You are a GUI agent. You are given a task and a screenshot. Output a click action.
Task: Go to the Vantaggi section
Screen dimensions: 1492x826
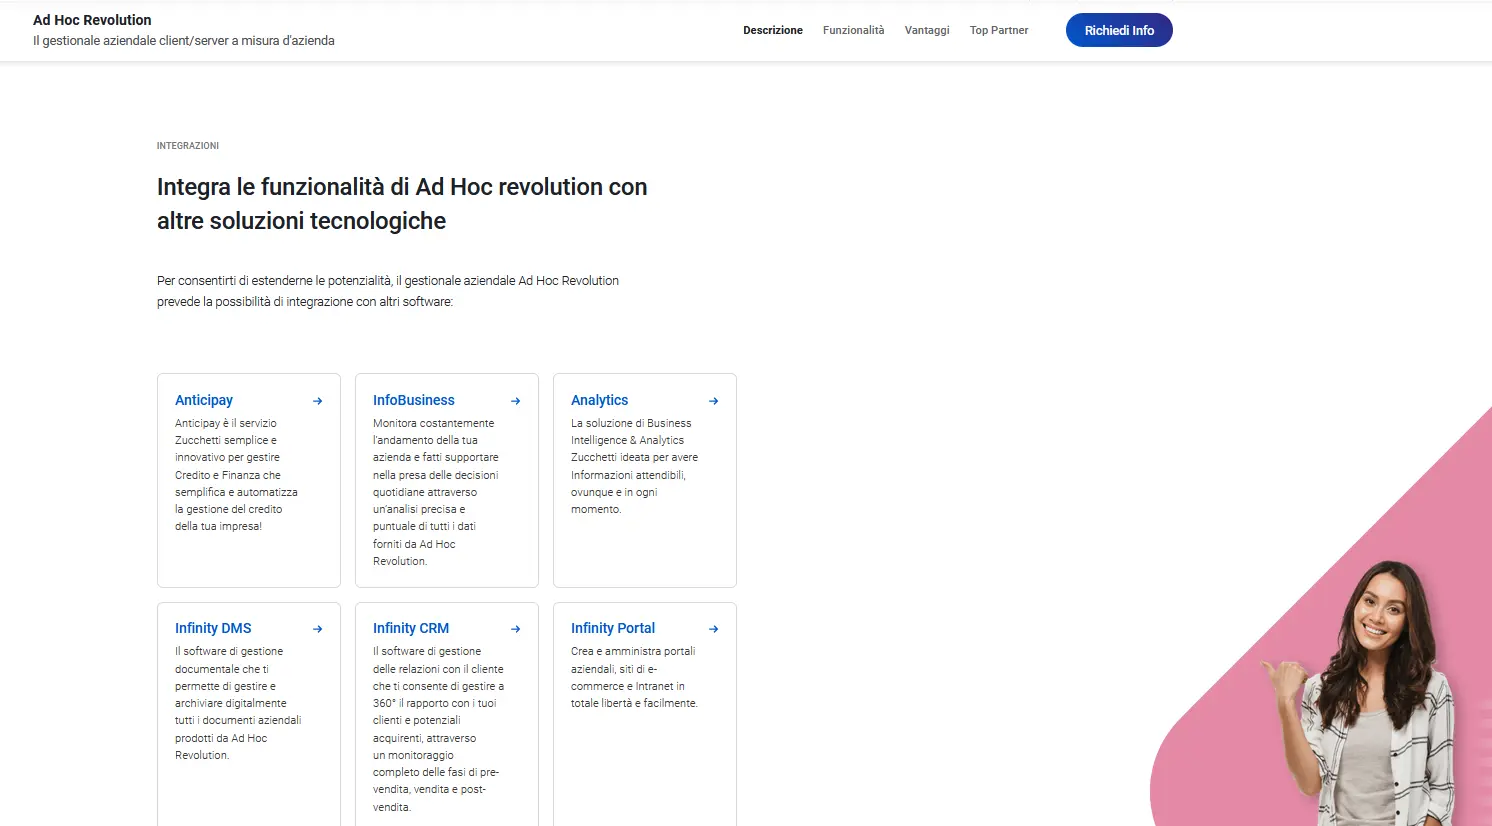tap(927, 30)
